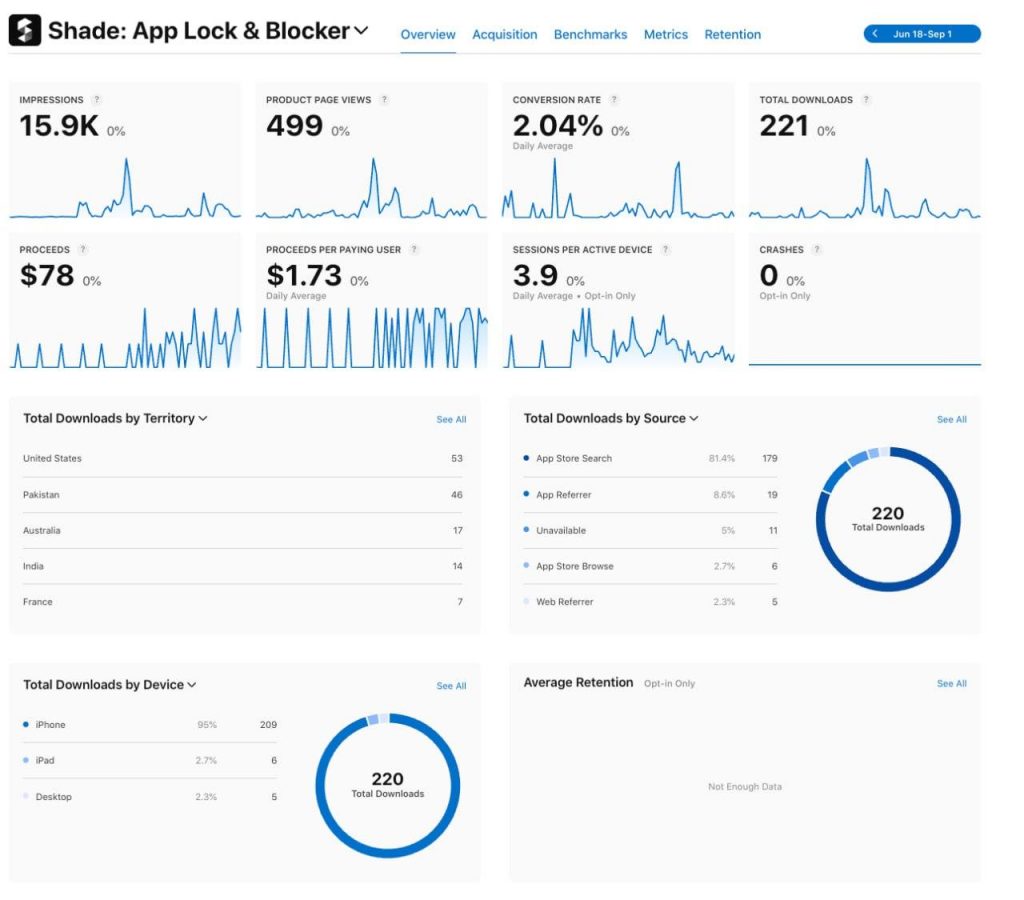Image resolution: width=1024 pixels, height=900 pixels.
Task: Open help icon next to Product Page Views
Action: (384, 99)
